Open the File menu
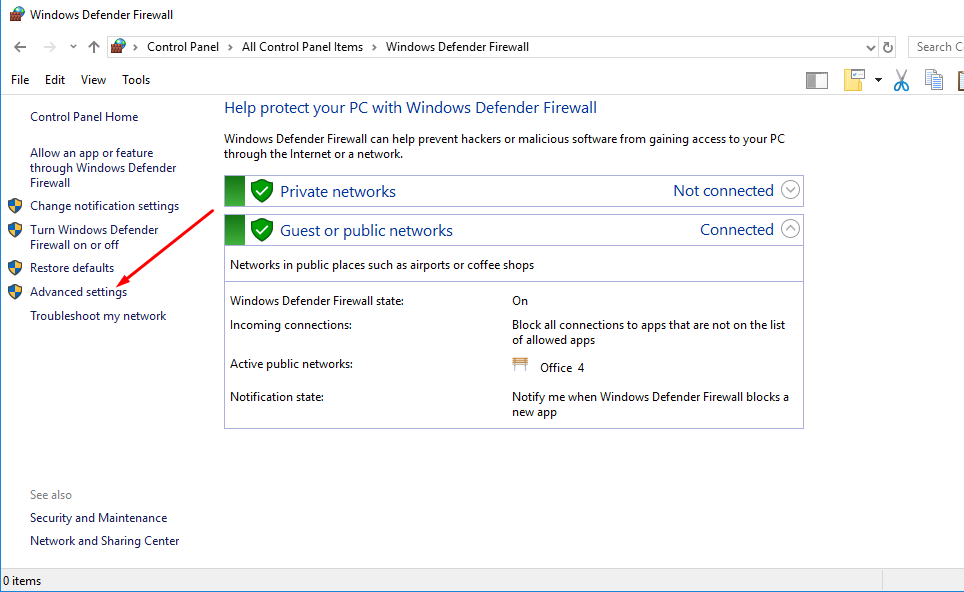This screenshot has width=964, height=592. tap(20, 80)
